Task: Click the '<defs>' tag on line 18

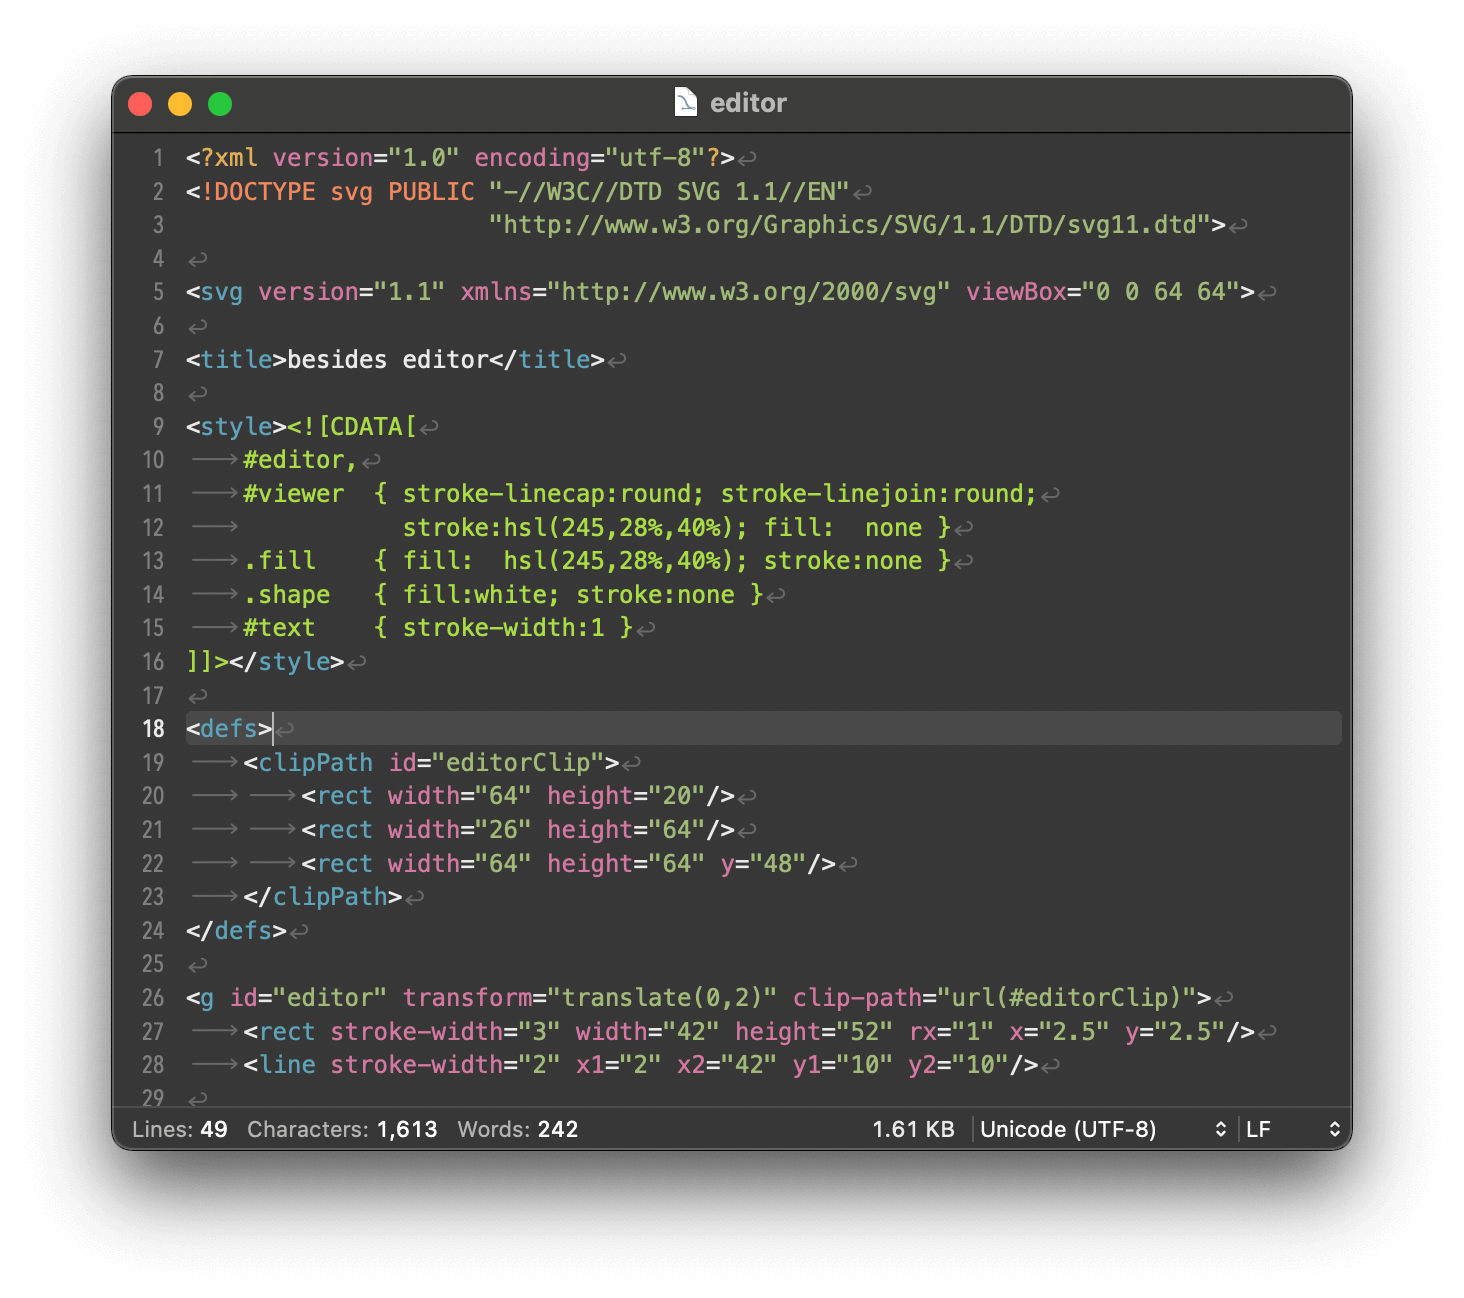Action: pyautogui.click(x=229, y=729)
